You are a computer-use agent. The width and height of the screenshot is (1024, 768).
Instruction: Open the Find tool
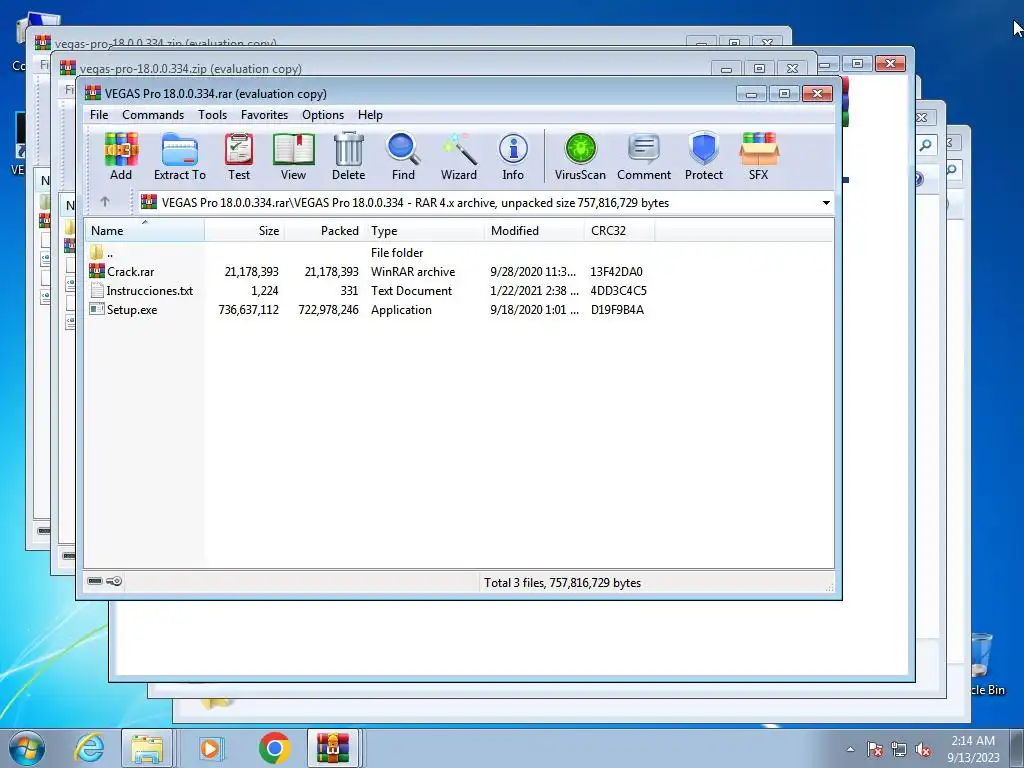403,156
